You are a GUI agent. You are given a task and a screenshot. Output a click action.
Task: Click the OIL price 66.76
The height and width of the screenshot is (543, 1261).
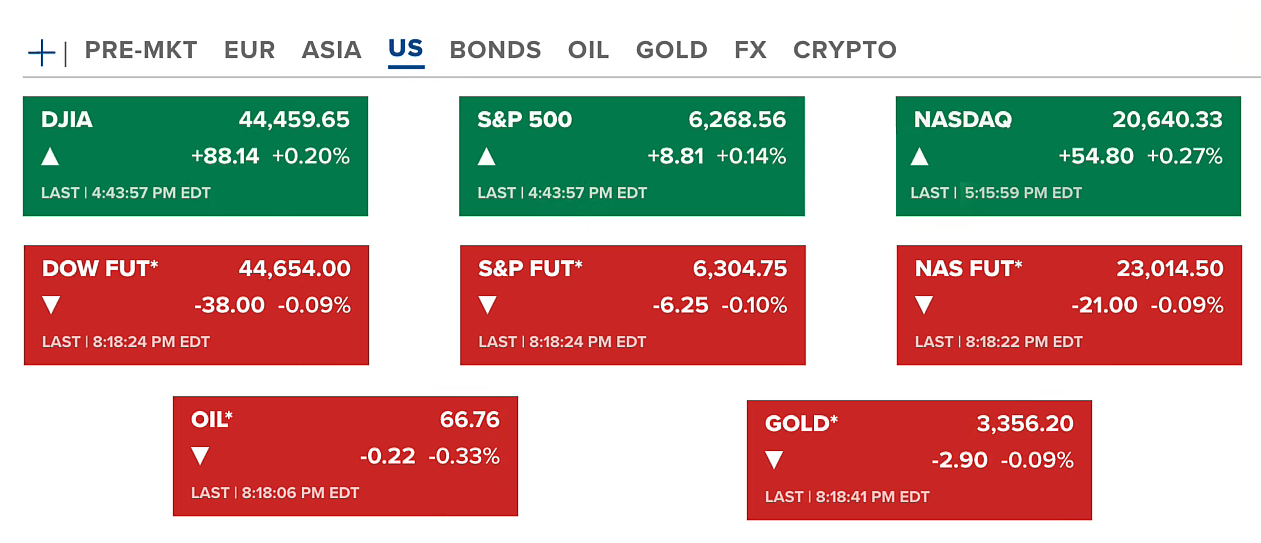(469, 420)
